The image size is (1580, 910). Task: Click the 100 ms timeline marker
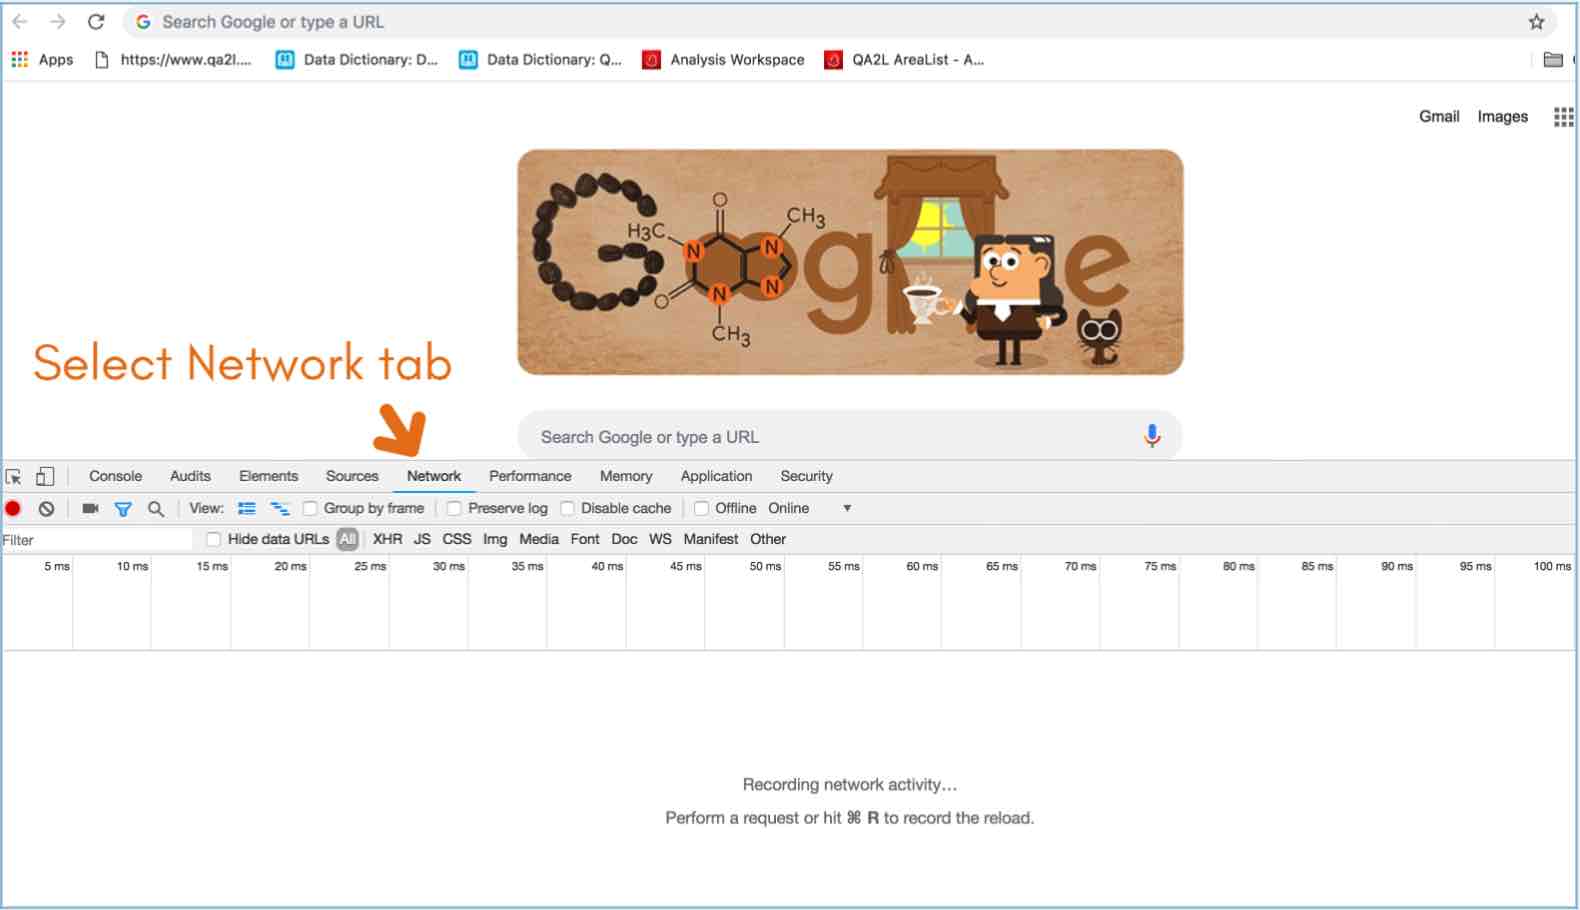tap(1552, 567)
